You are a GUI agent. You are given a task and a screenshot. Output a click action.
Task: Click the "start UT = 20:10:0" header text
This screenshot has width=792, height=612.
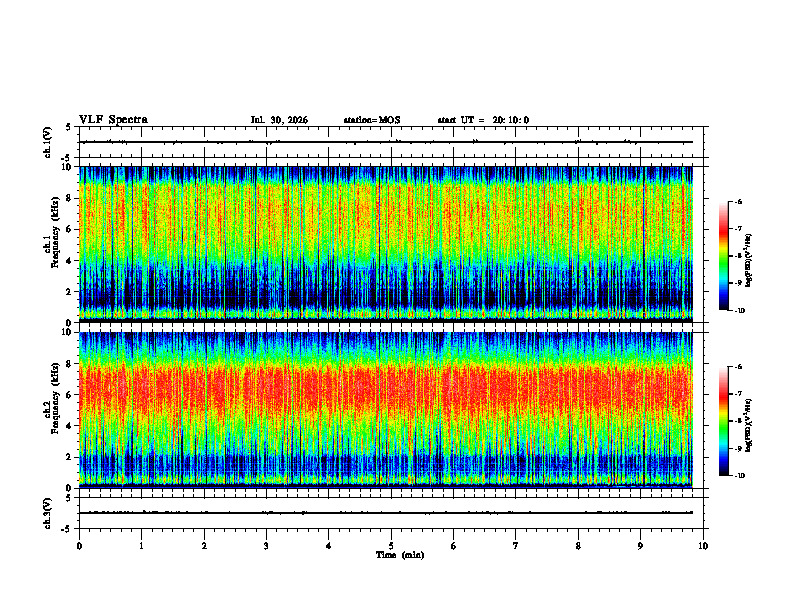coord(483,120)
